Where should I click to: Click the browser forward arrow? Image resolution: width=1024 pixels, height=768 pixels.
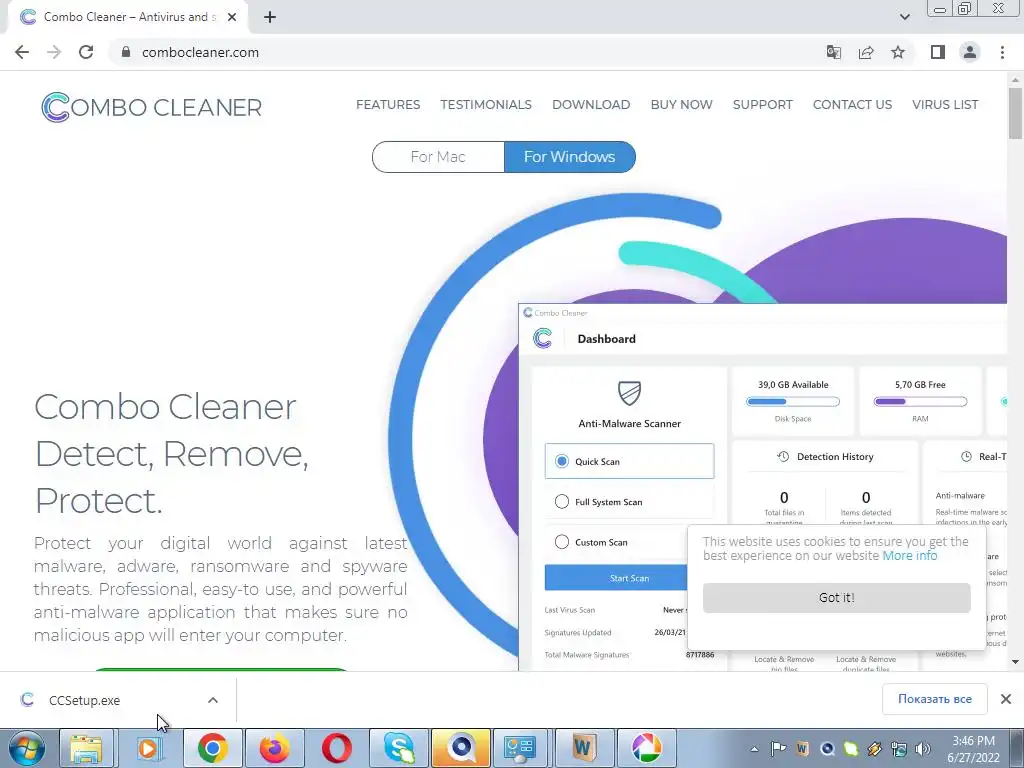[54, 52]
